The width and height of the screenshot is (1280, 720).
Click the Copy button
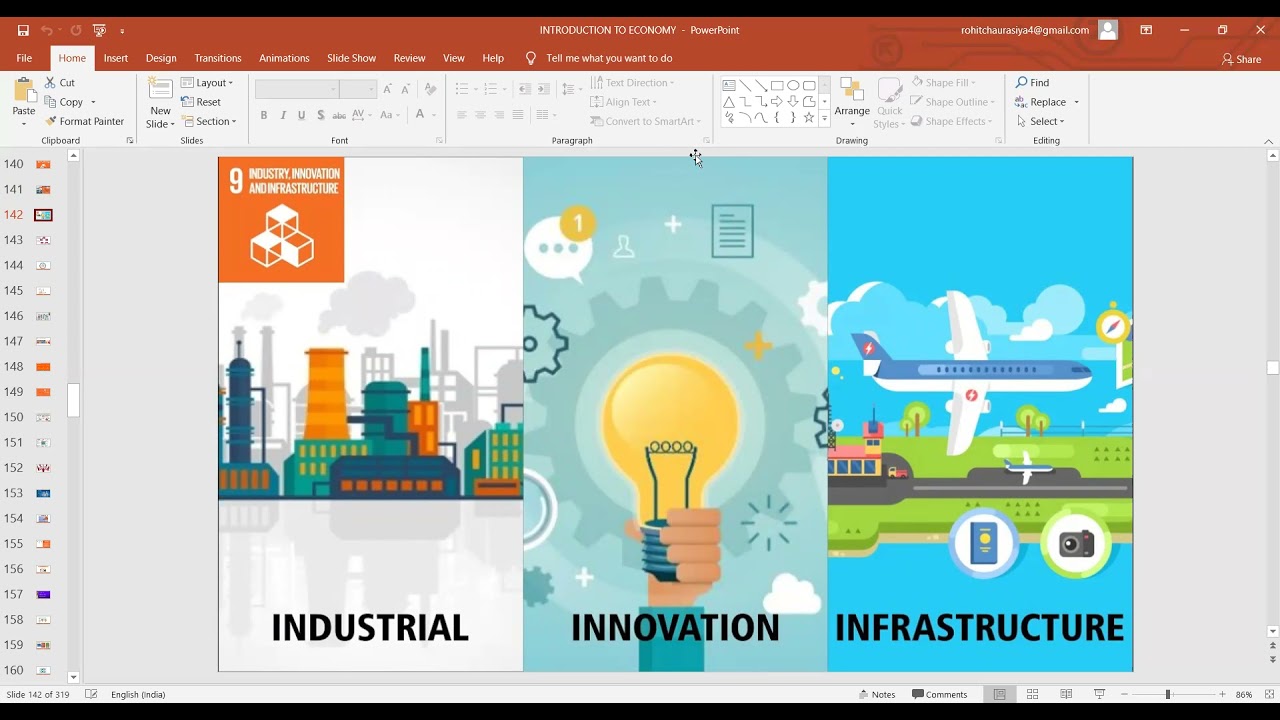(63, 102)
